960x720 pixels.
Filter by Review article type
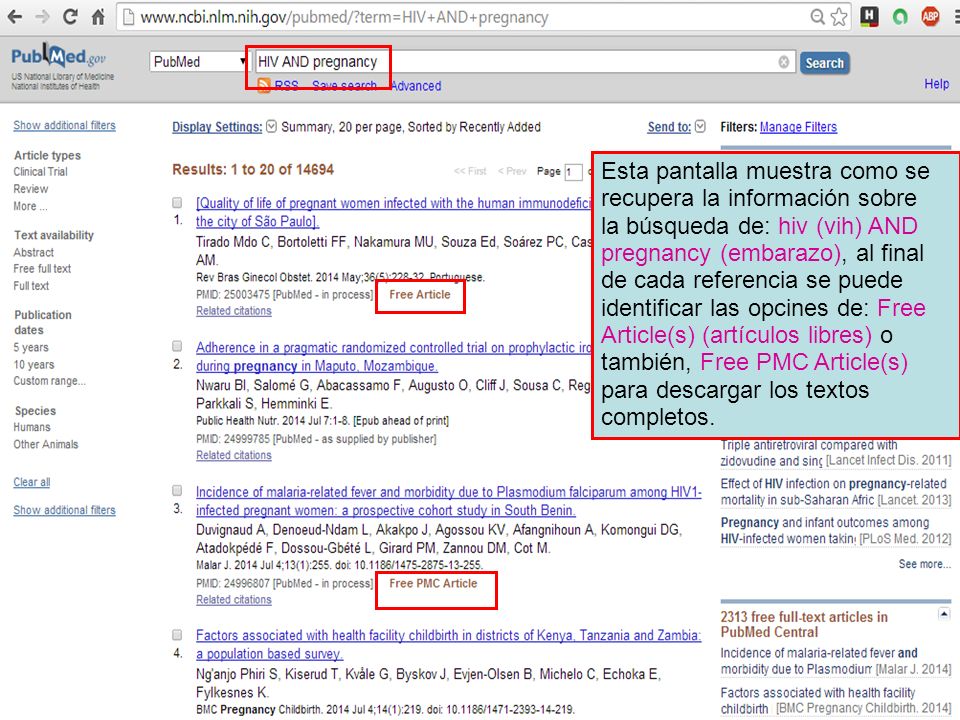(31, 189)
